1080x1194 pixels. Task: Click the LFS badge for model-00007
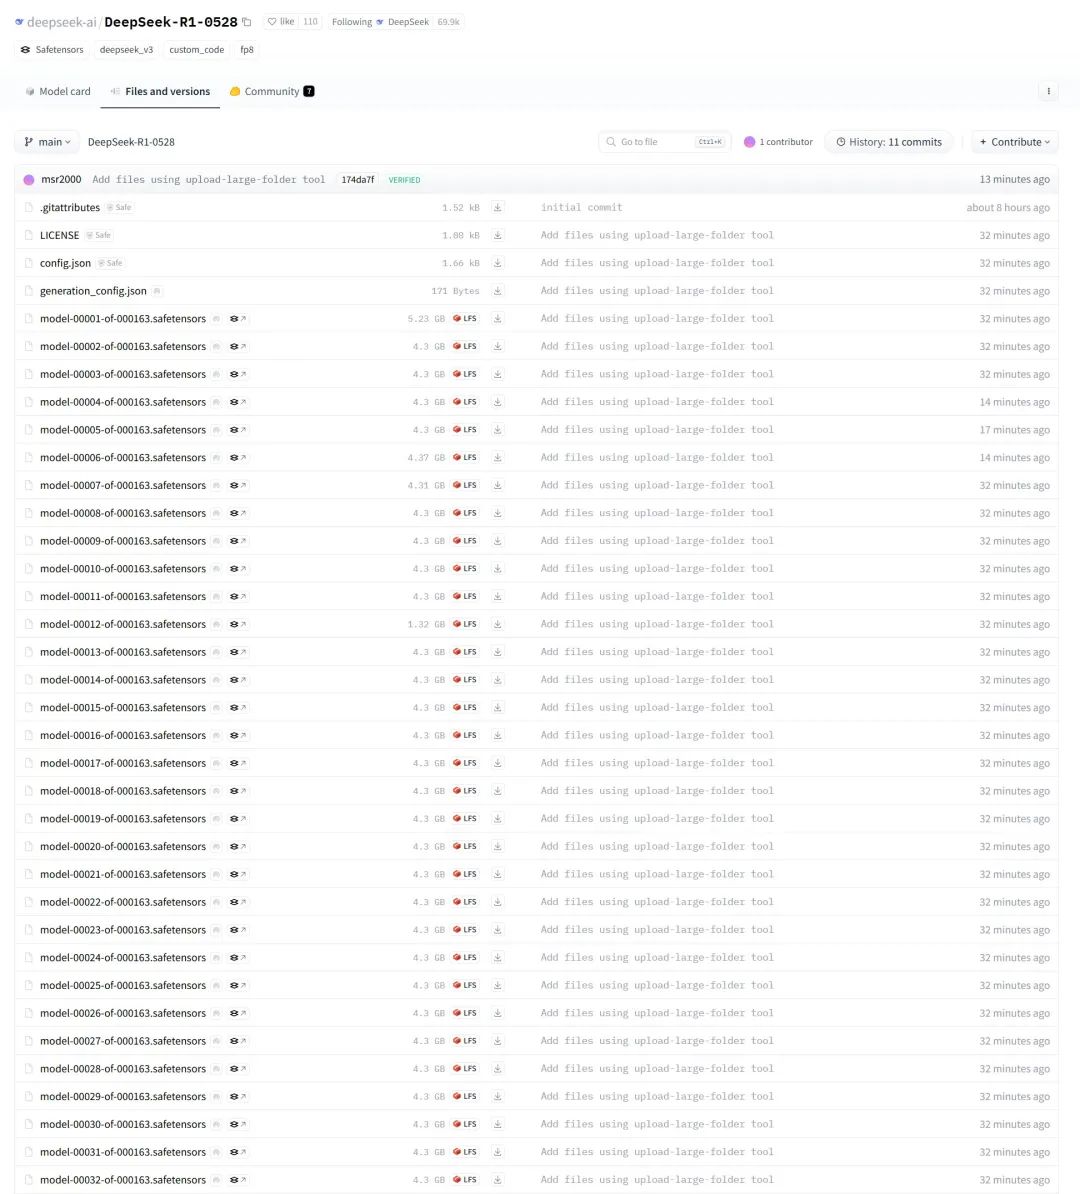465,485
